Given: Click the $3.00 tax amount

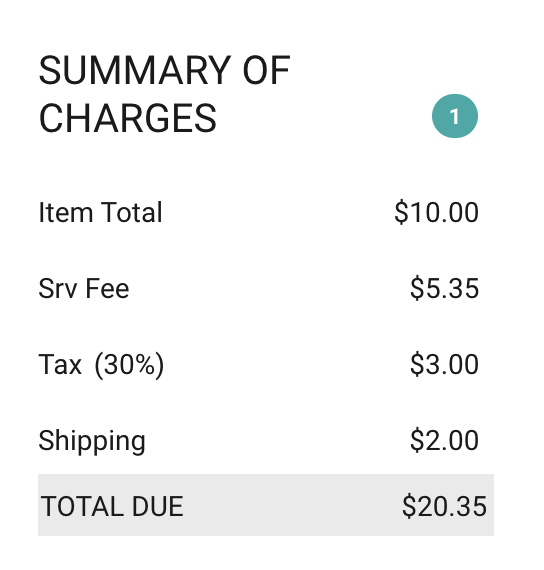Looking at the screenshot, I should tap(444, 364).
